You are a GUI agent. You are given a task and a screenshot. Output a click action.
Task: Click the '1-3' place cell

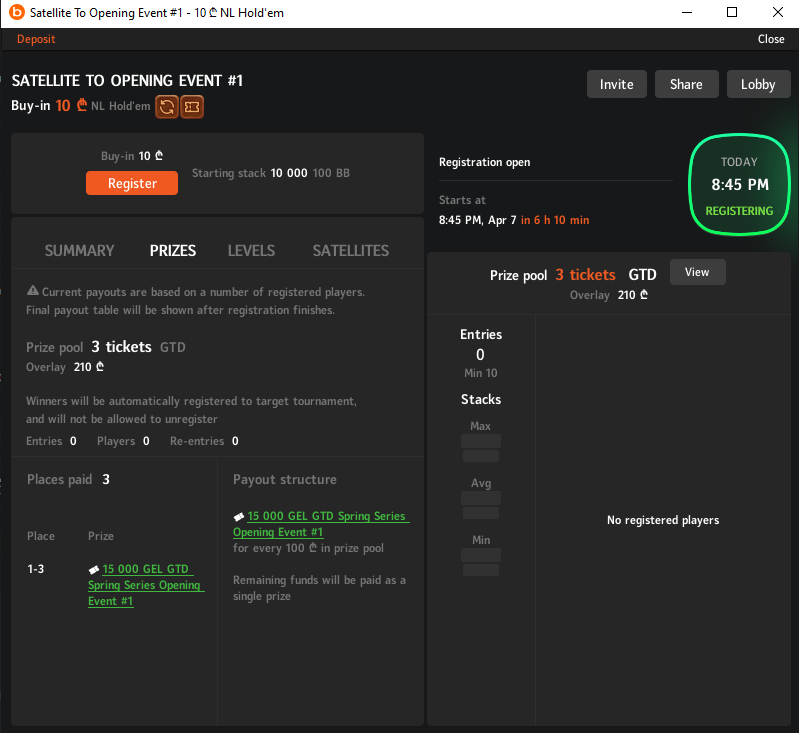tap(36, 569)
